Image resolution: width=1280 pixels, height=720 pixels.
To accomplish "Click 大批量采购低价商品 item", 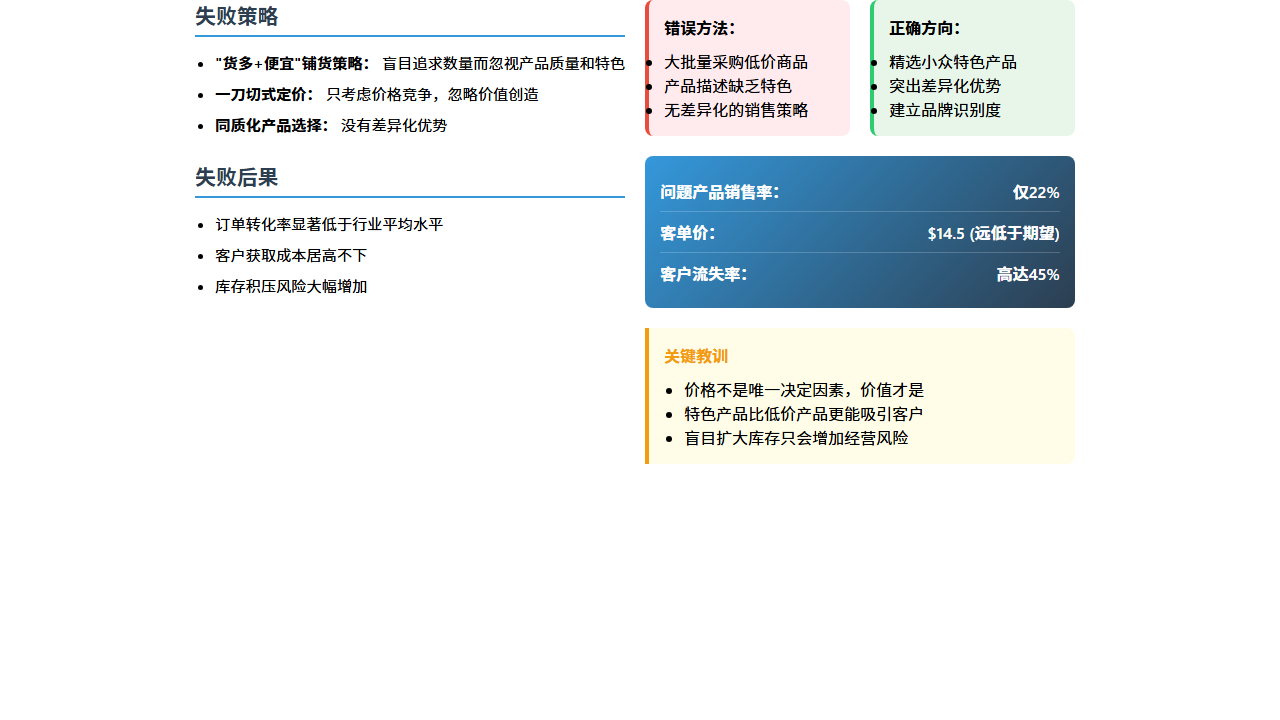I will [736, 62].
